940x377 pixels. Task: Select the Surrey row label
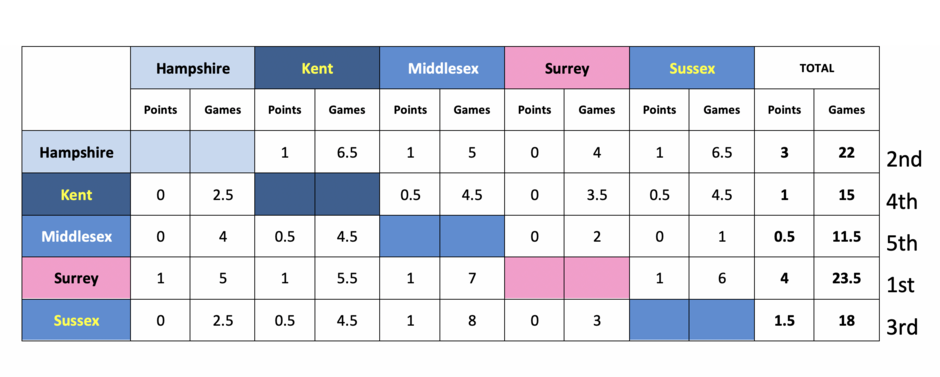76,278
